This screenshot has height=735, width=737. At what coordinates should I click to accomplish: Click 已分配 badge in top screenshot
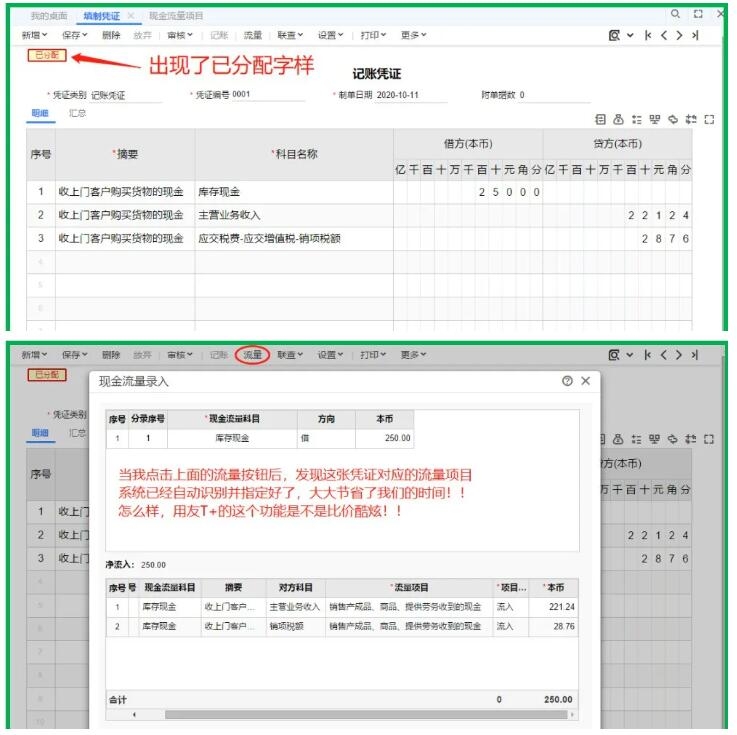click(47, 55)
